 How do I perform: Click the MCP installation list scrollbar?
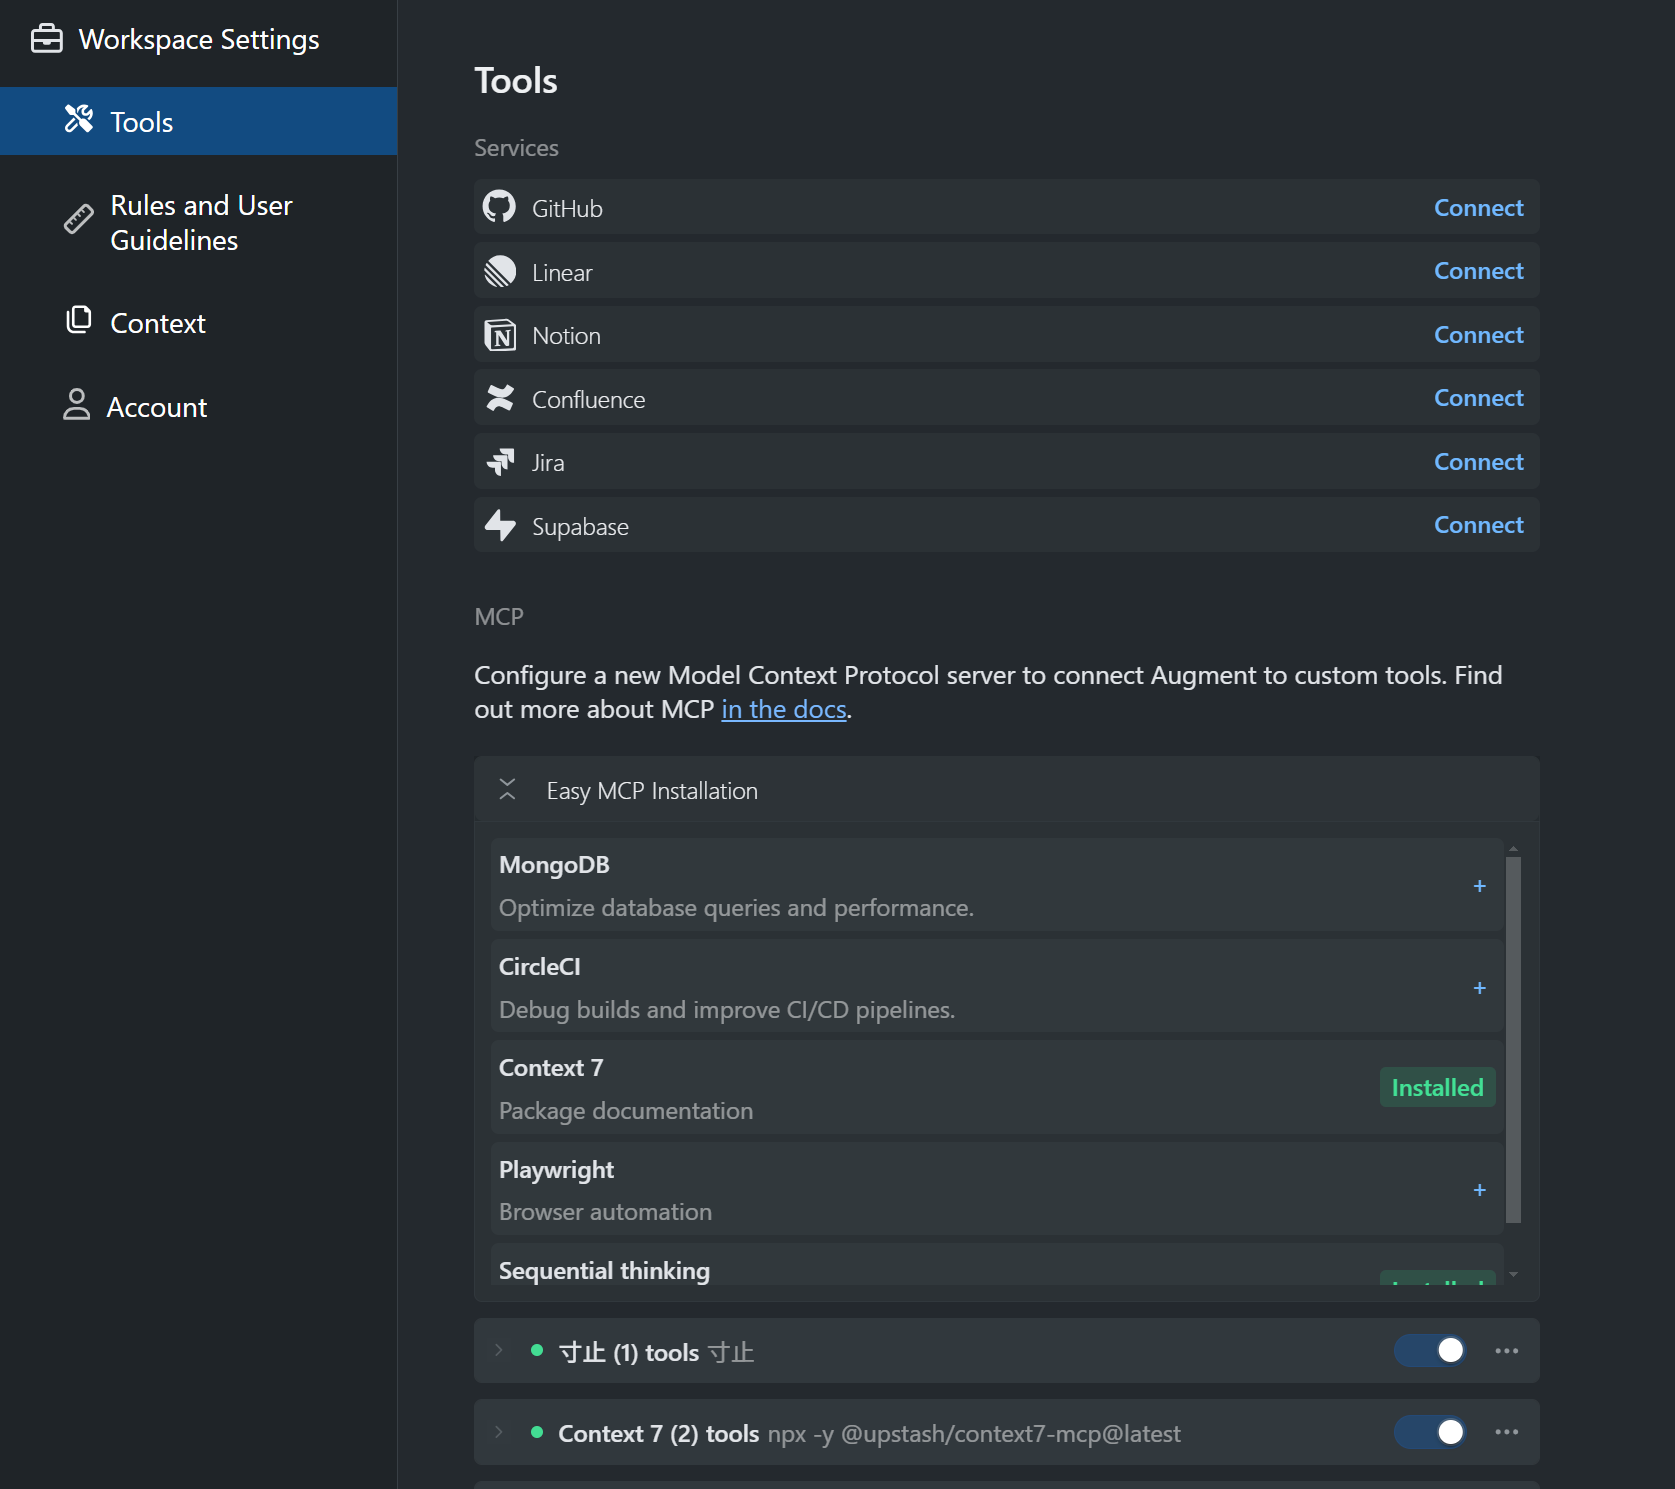(x=1513, y=1040)
